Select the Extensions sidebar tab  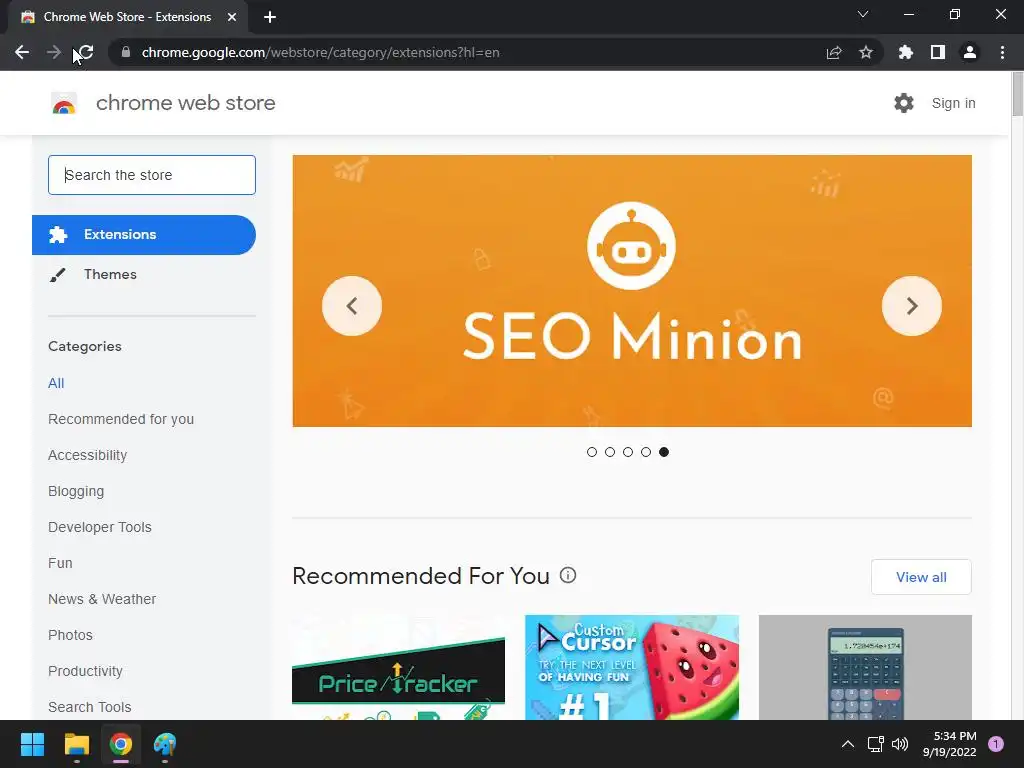144,234
